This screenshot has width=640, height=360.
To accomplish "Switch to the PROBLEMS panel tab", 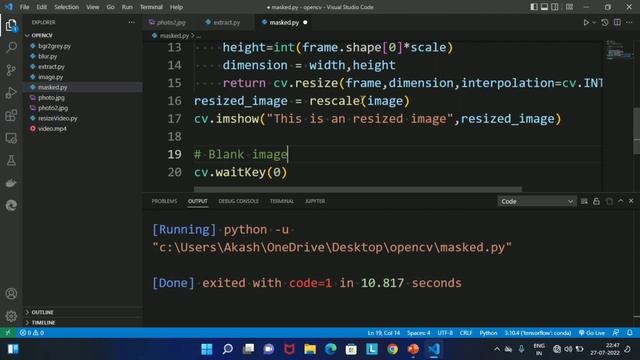I will [x=164, y=201].
